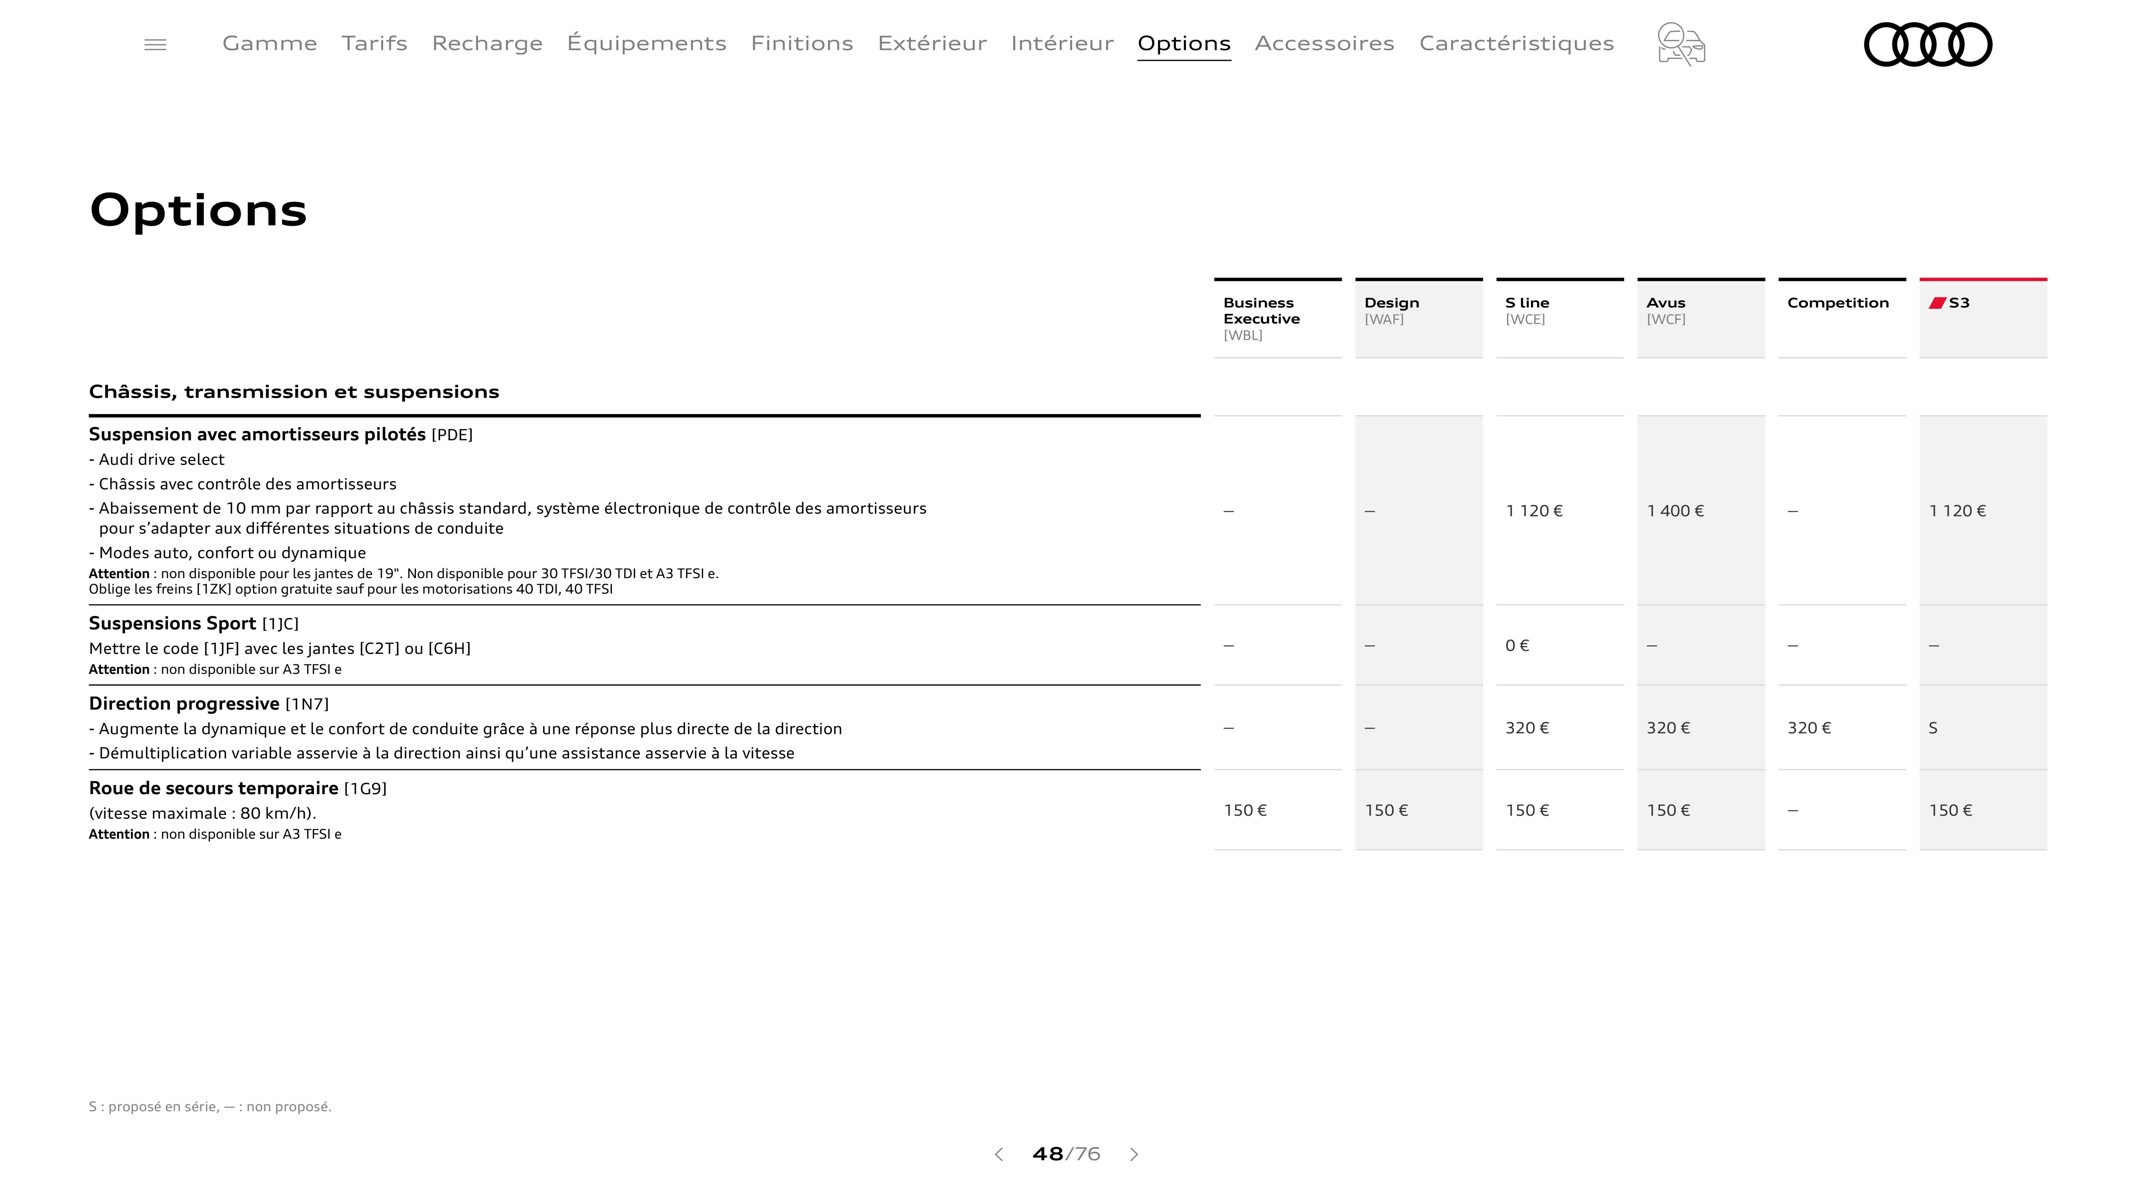Click Suspension avec amortisseurs pilotés [PDE]
This screenshot has height=1200, width=2133.
(x=281, y=434)
